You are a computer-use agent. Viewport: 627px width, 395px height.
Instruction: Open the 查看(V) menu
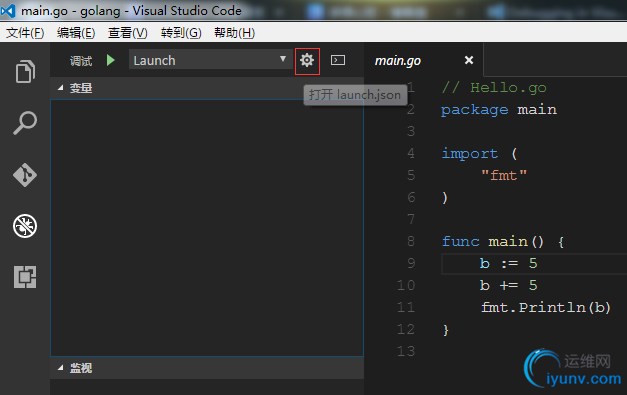(128, 32)
